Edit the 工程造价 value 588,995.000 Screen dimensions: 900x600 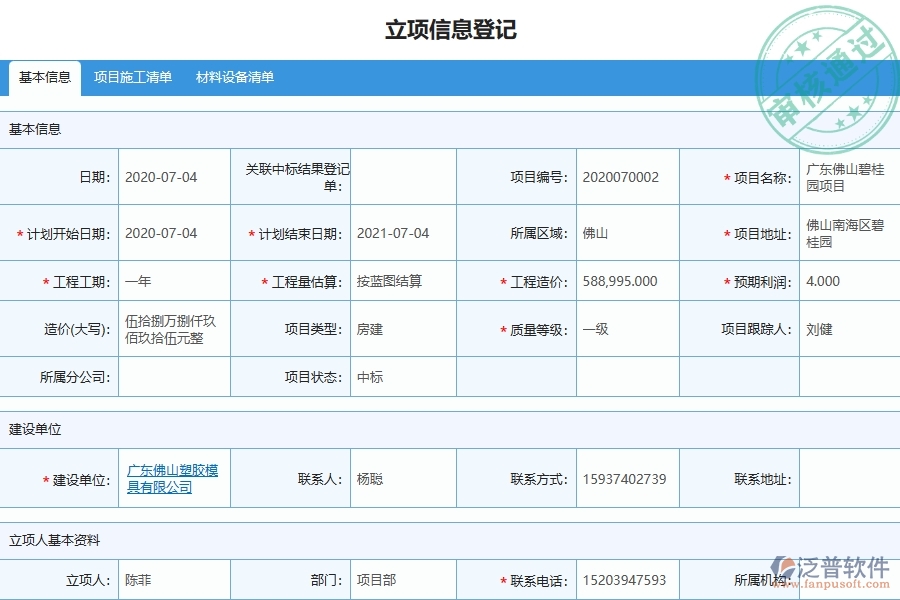[x=627, y=281]
